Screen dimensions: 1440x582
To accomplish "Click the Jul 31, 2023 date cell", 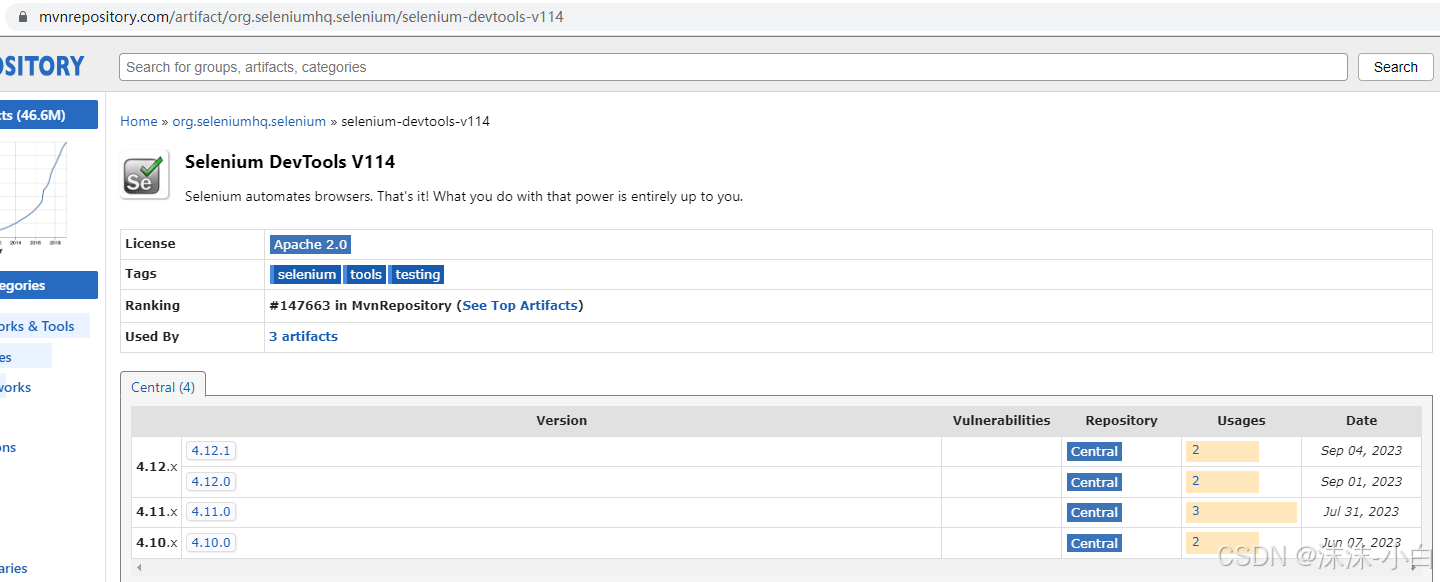I will point(1361,512).
